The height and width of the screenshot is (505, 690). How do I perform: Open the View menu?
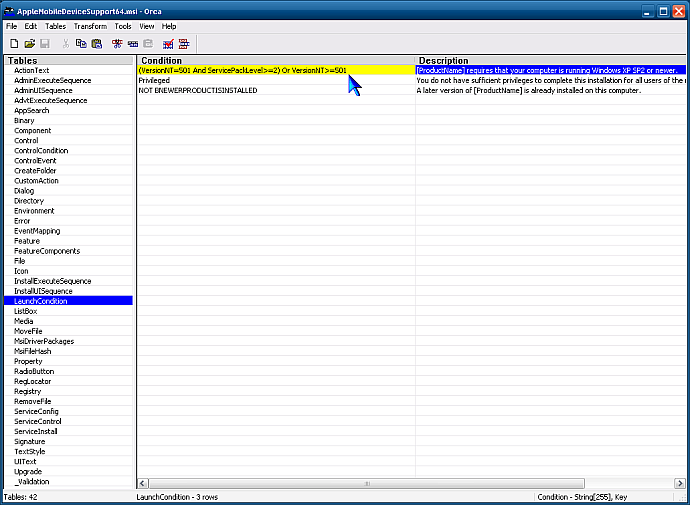pyautogui.click(x=147, y=26)
